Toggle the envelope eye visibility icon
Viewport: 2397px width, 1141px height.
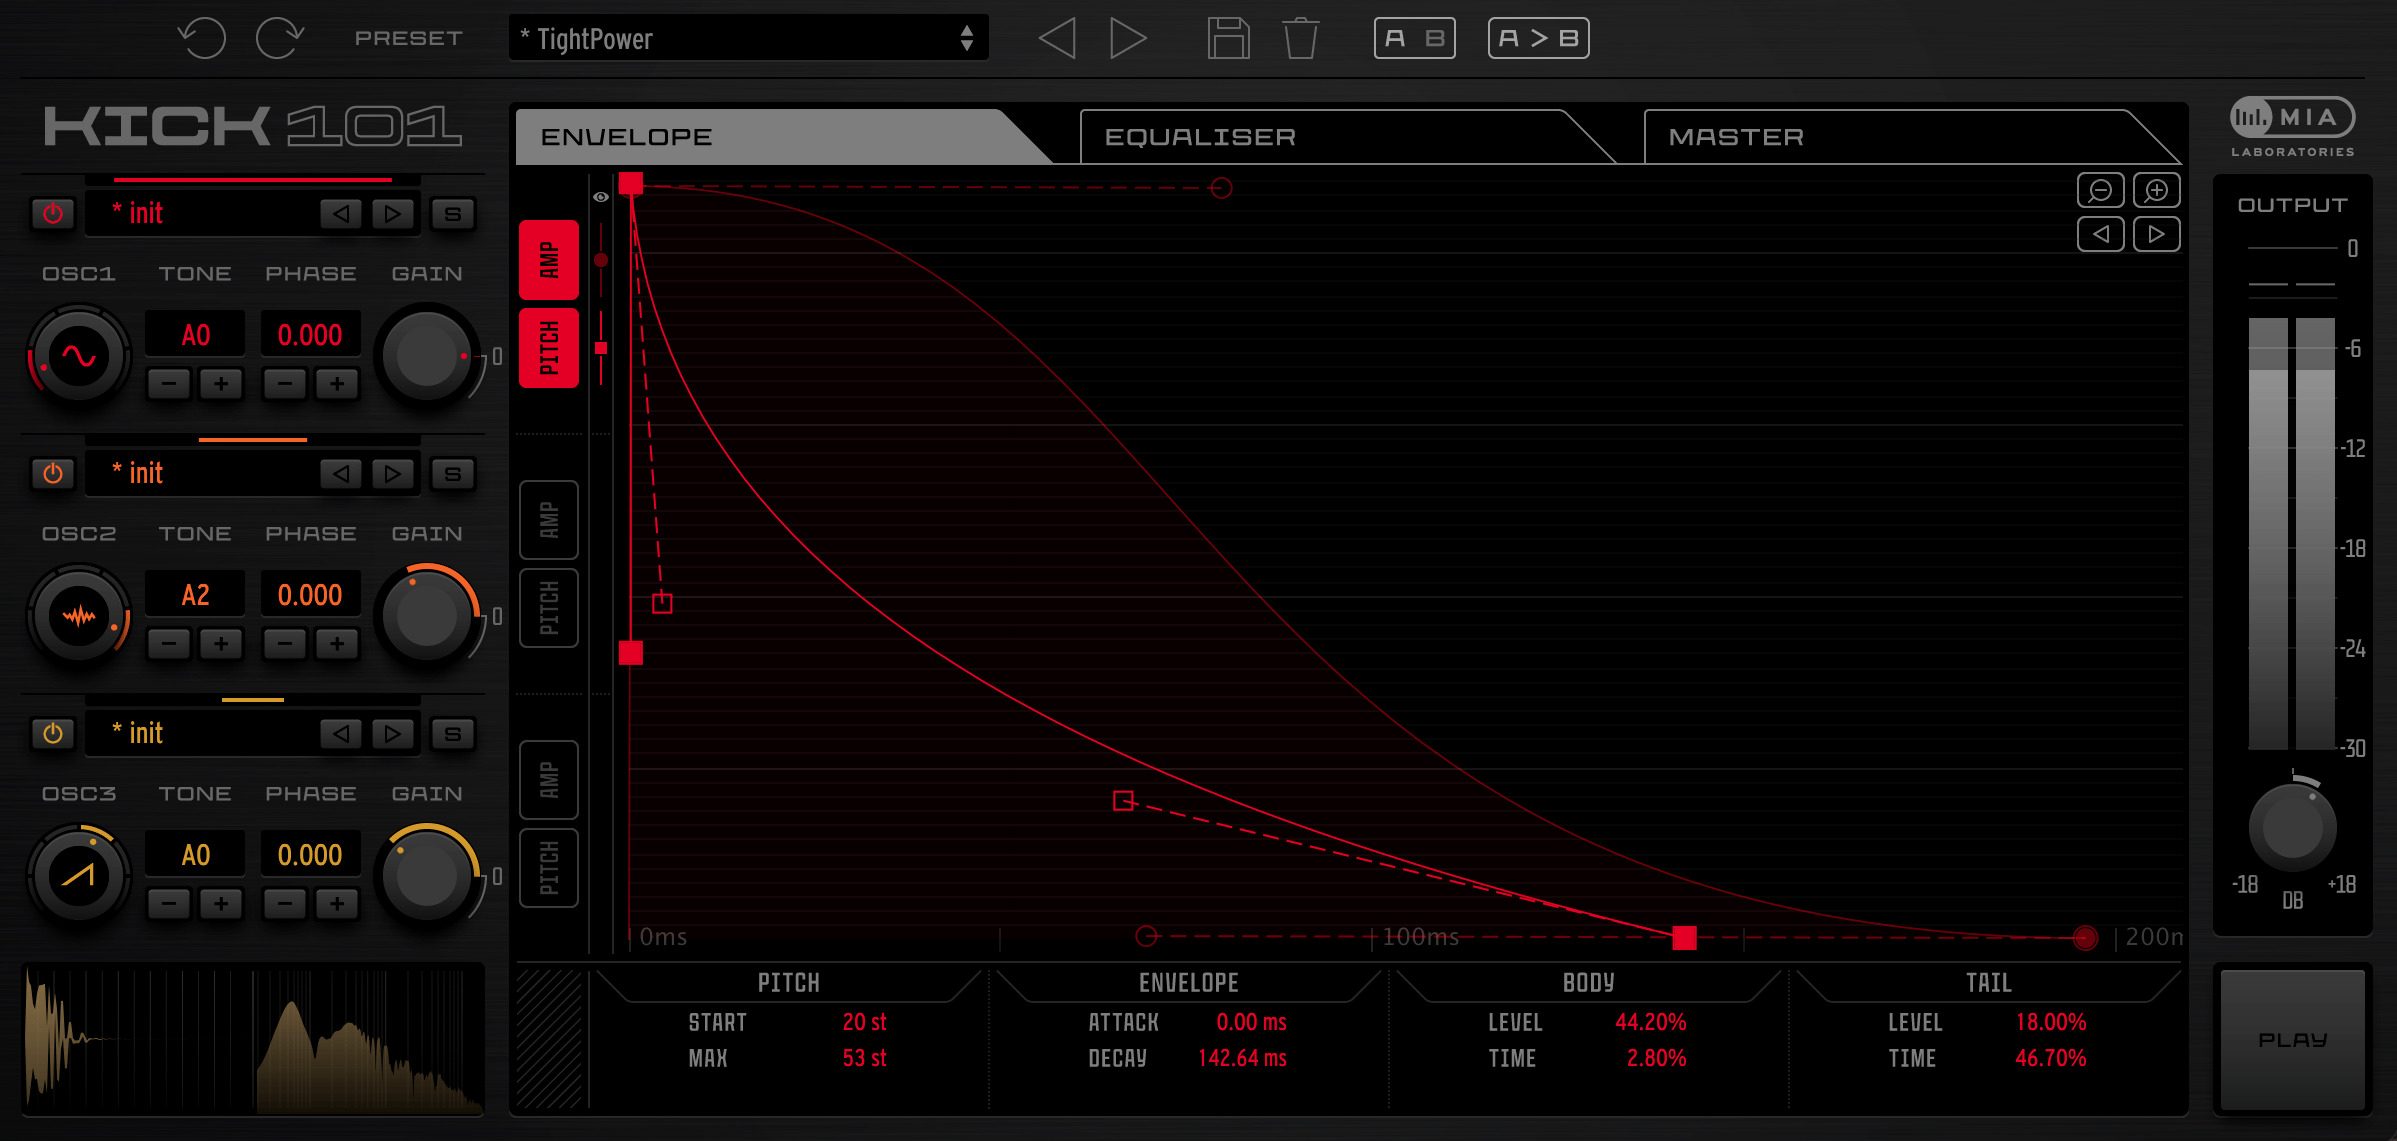pos(601,197)
